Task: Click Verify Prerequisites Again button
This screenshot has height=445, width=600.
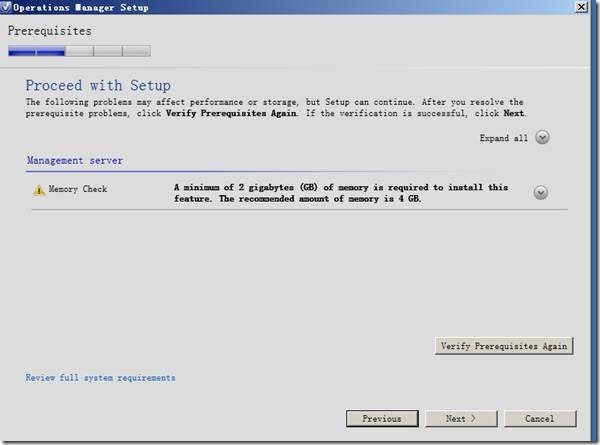Action: pyautogui.click(x=504, y=346)
